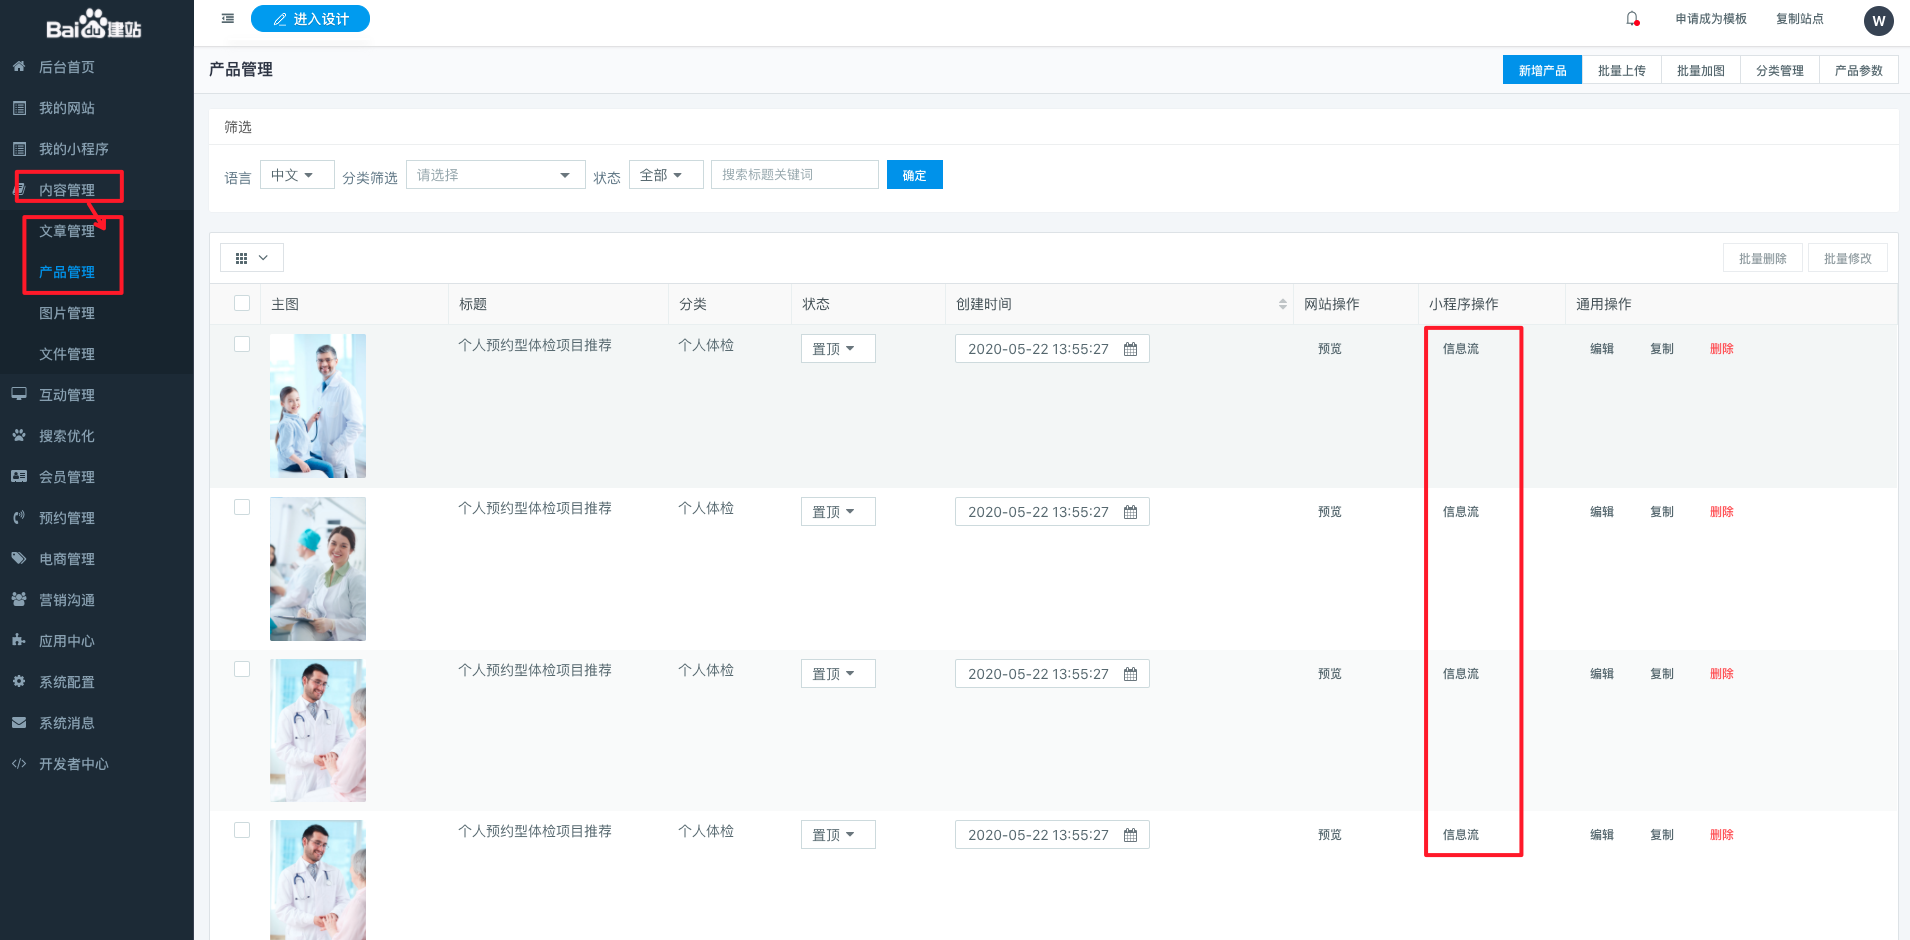Open the 中文 language dropdown
The height and width of the screenshot is (940, 1910).
coord(296,175)
